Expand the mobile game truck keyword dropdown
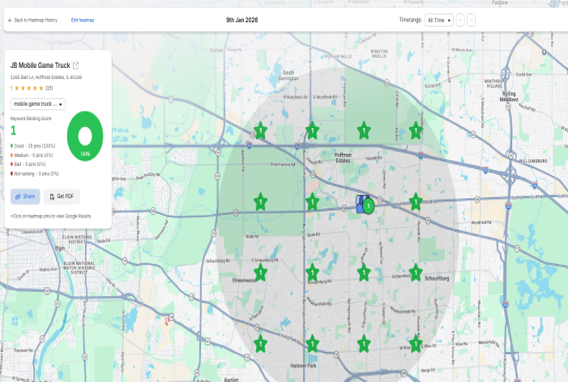Screen dimensions: 568x382 (38, 104)
